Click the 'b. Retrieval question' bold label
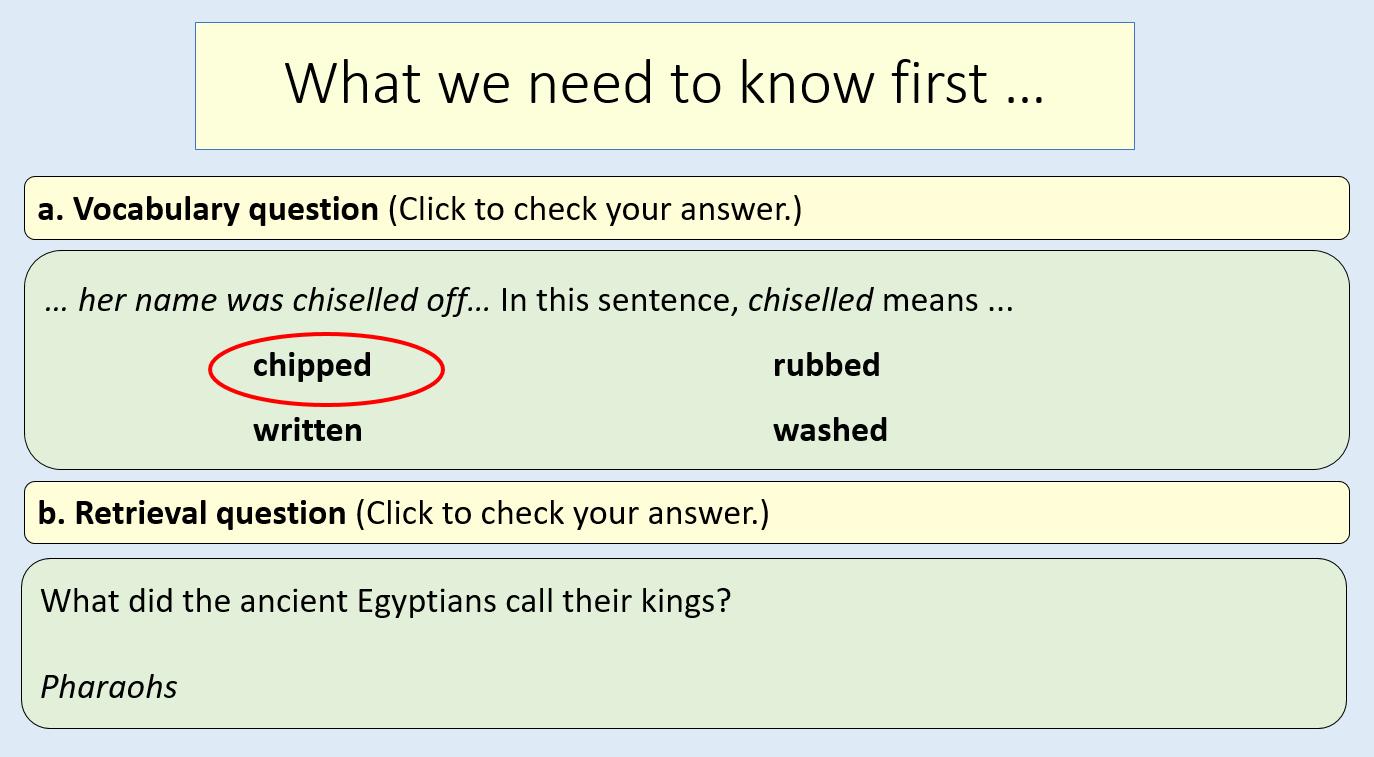Screen dimensions: 1374x757 [x=192, y=513]
